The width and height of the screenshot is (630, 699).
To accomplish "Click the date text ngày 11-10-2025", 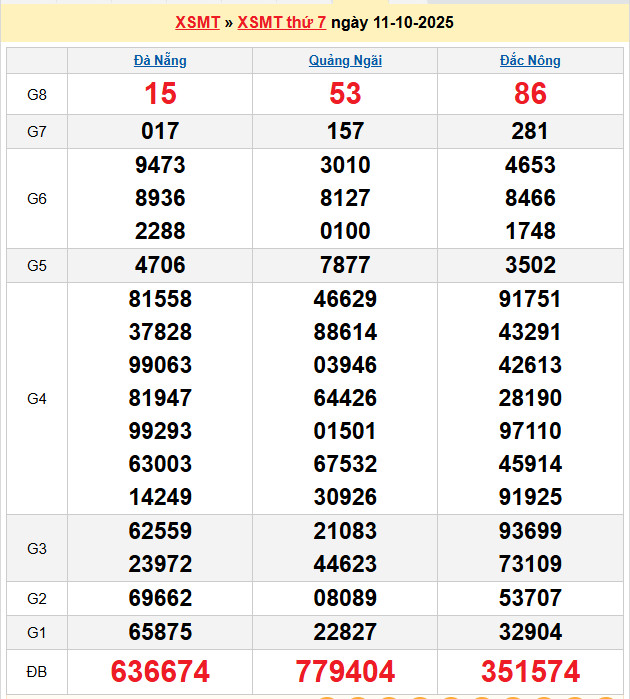I will click(x=399, y=22).
